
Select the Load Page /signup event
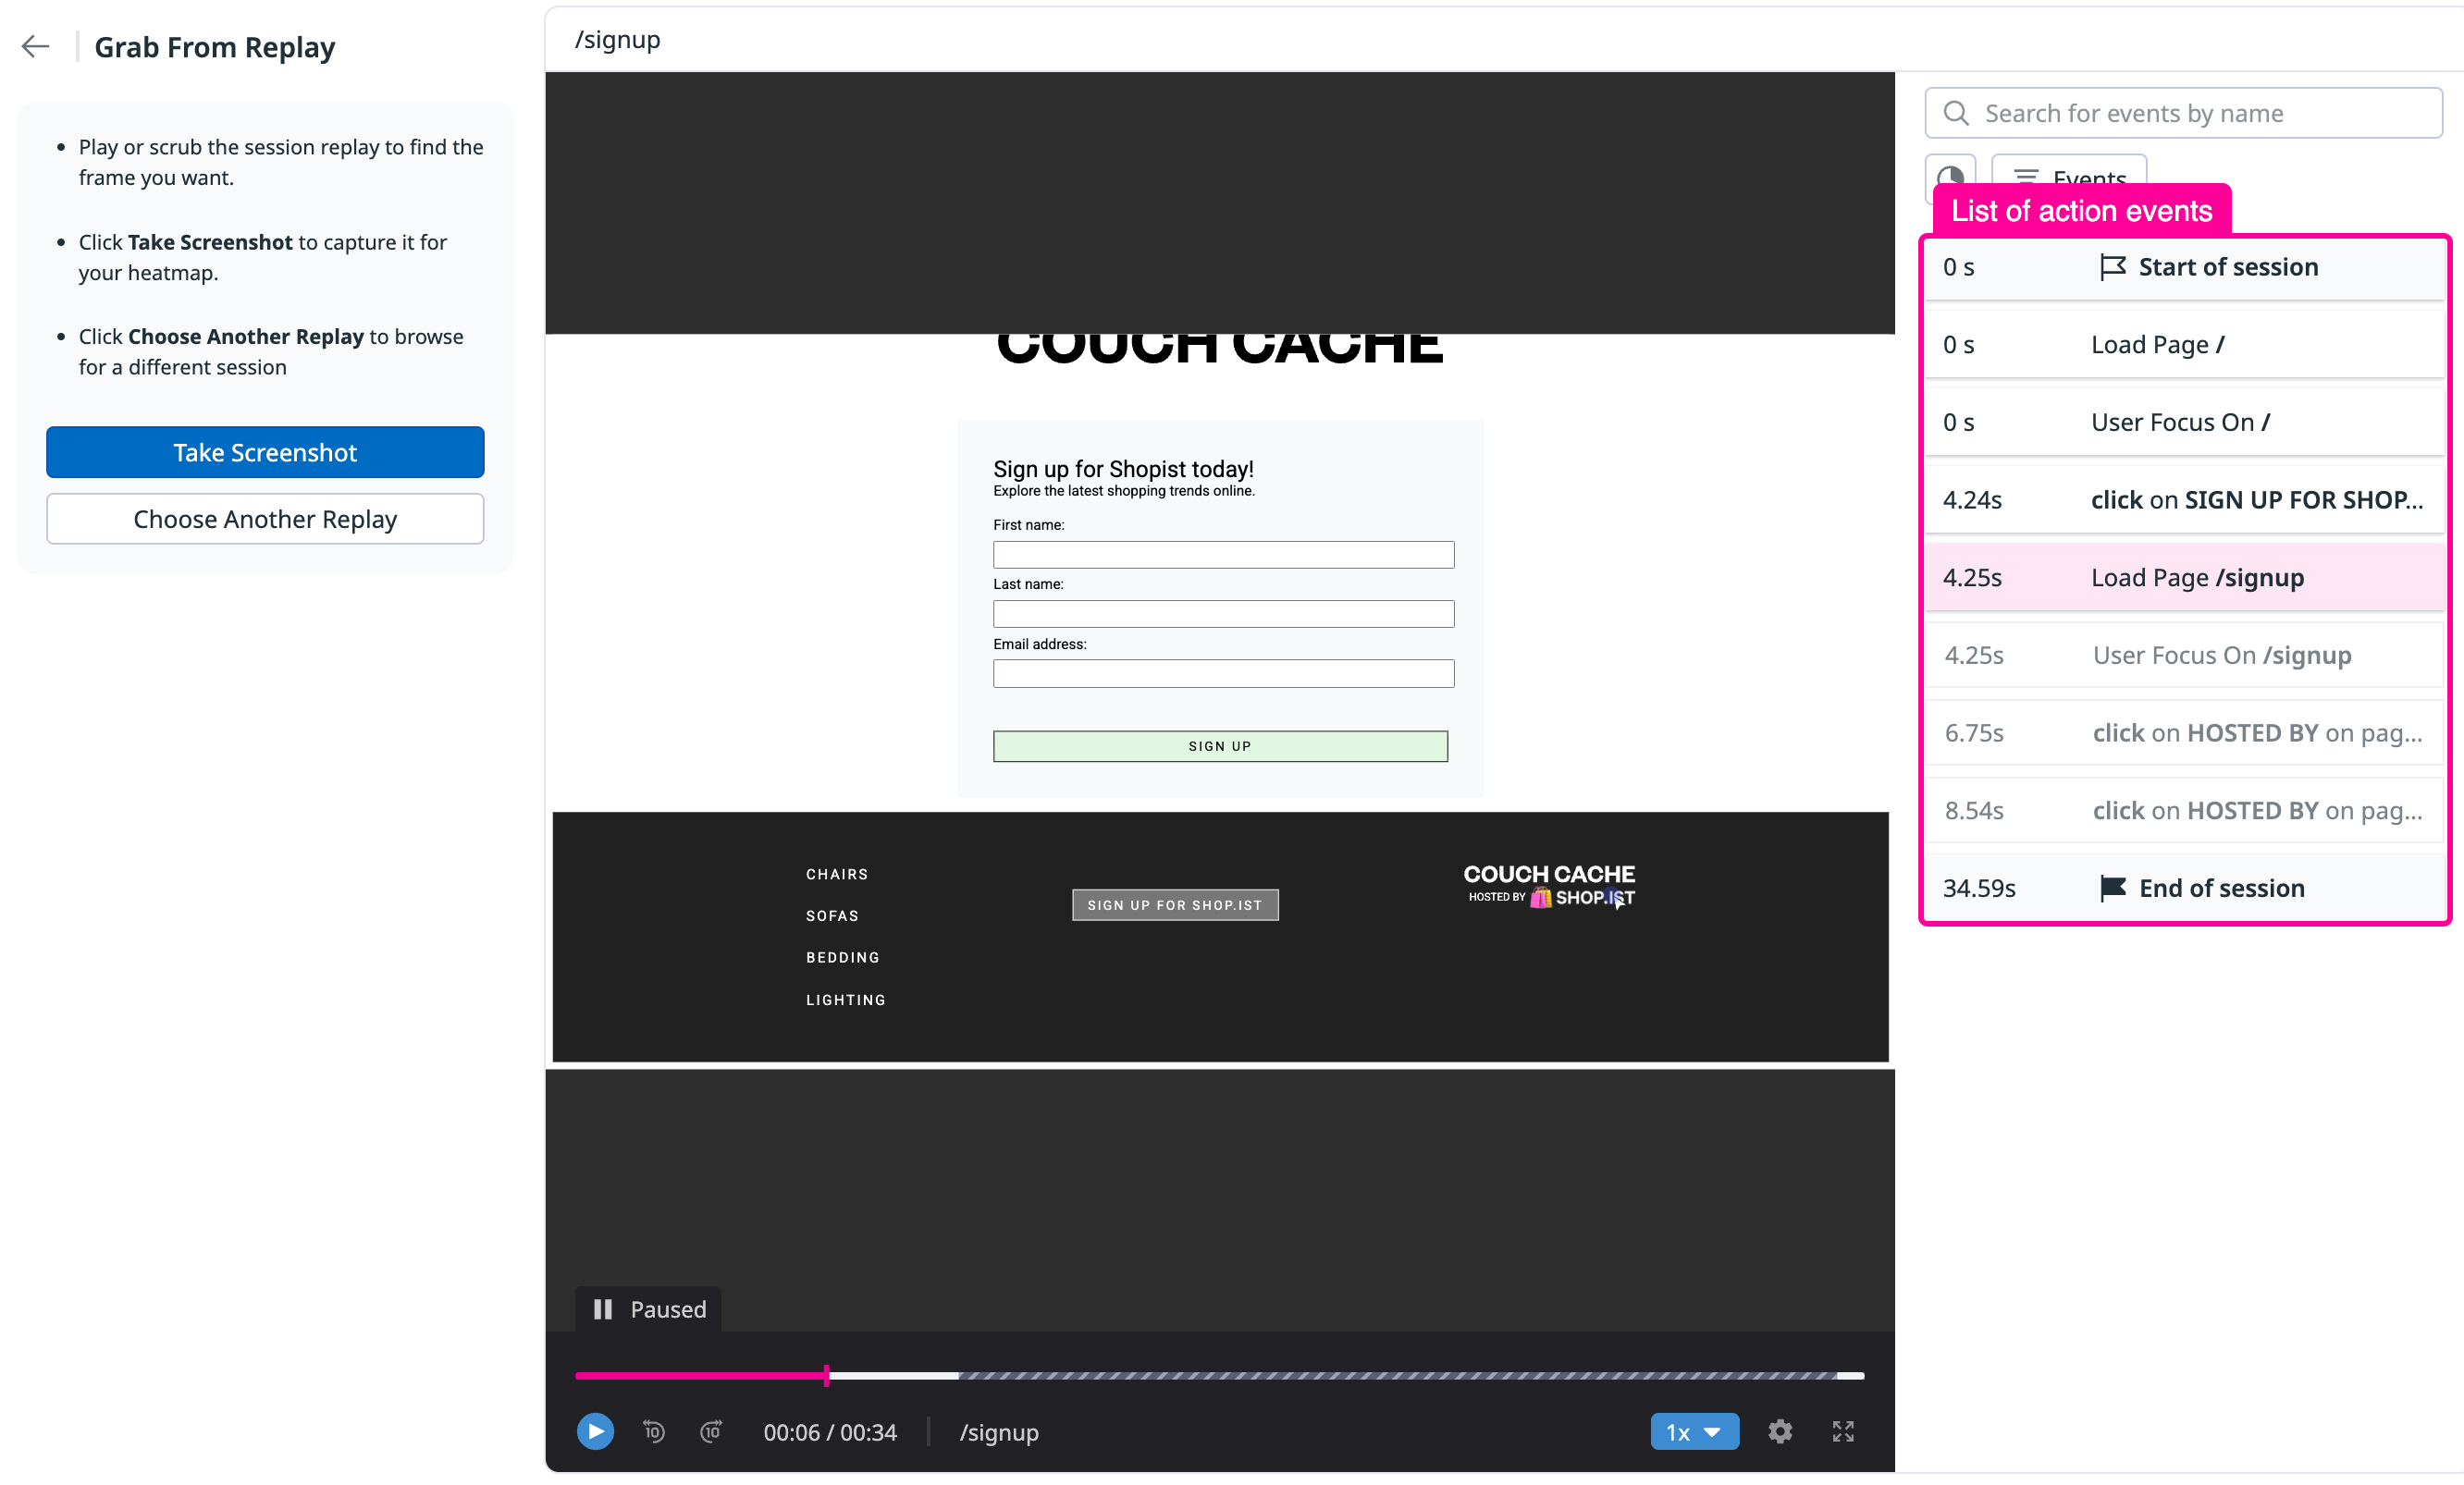pos(2185,577)
